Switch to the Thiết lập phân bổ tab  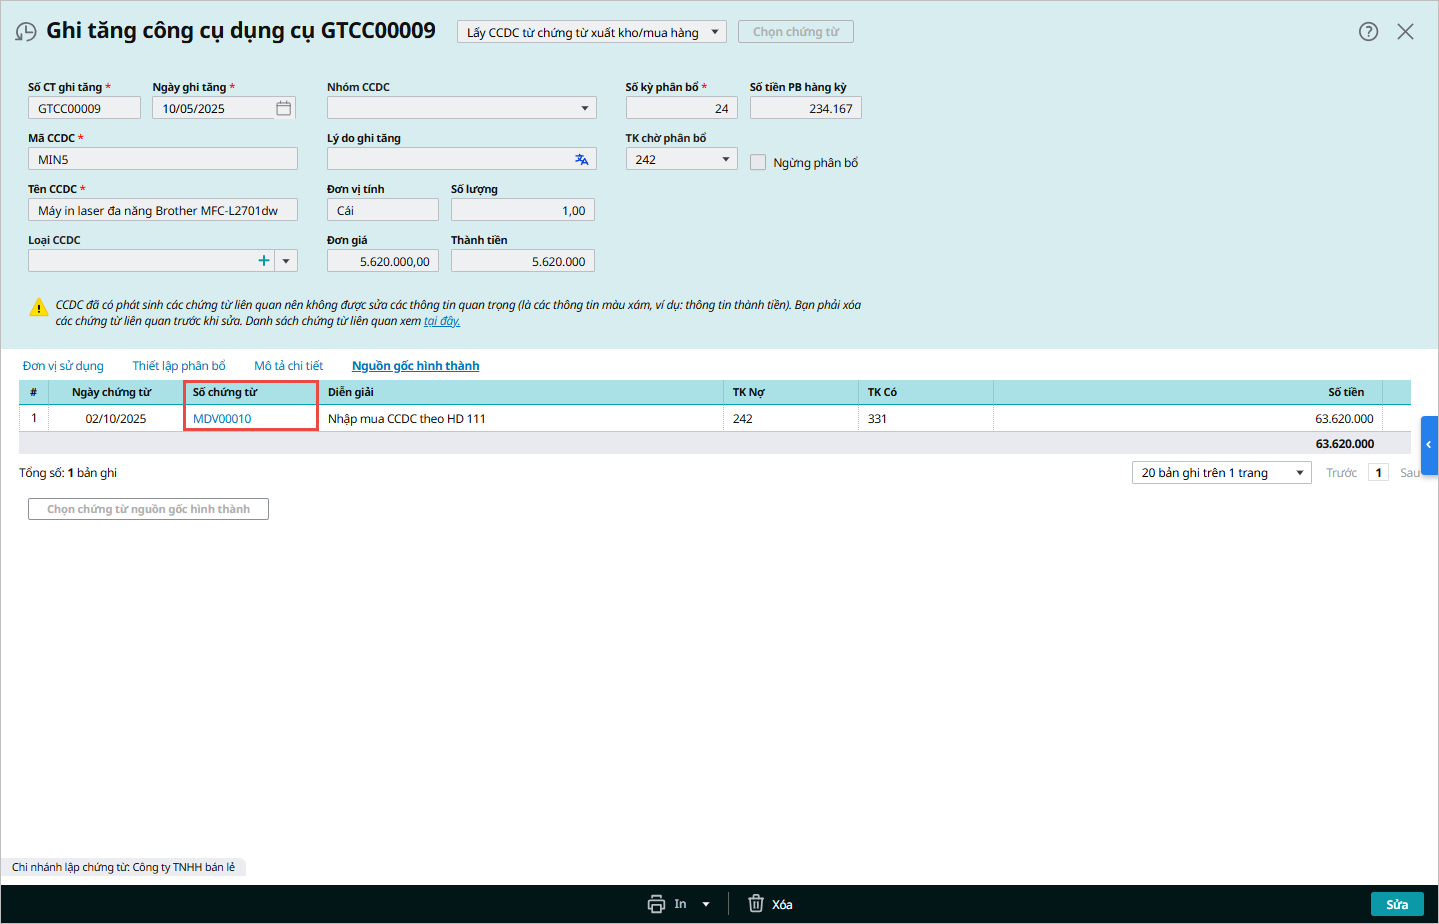tap(179, 366)
